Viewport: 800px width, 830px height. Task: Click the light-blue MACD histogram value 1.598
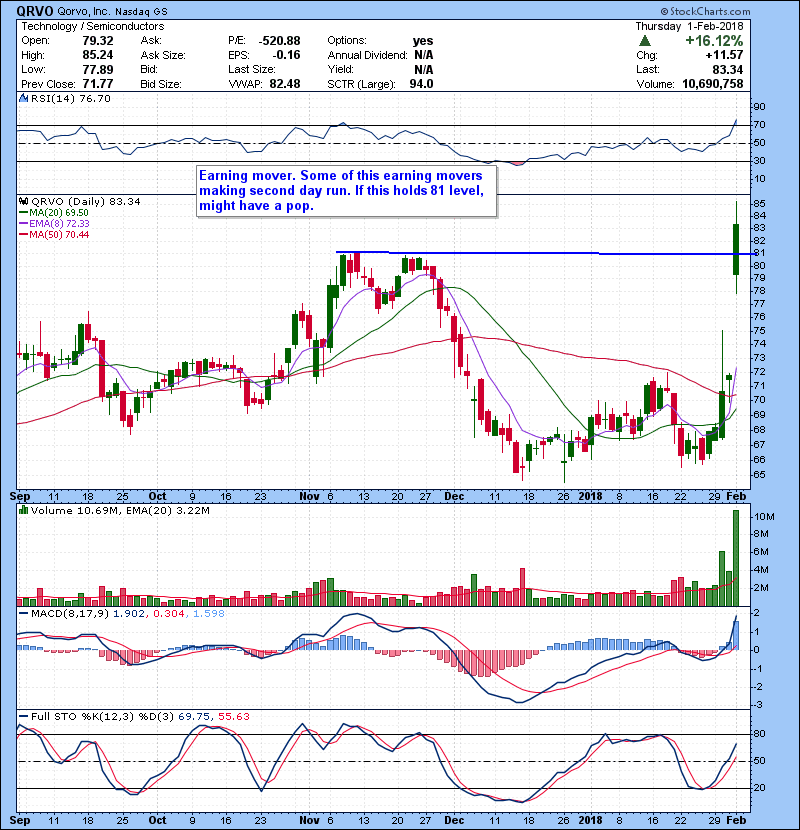209,614
